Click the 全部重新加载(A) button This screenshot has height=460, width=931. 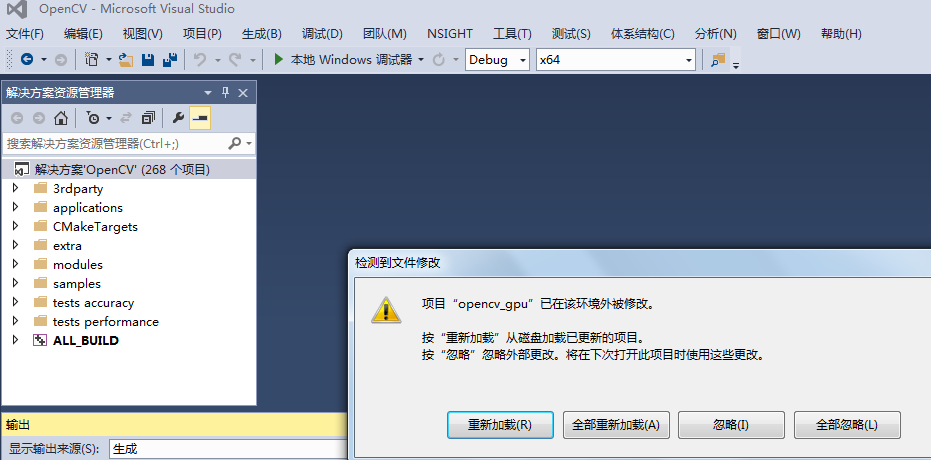[616, 425]
